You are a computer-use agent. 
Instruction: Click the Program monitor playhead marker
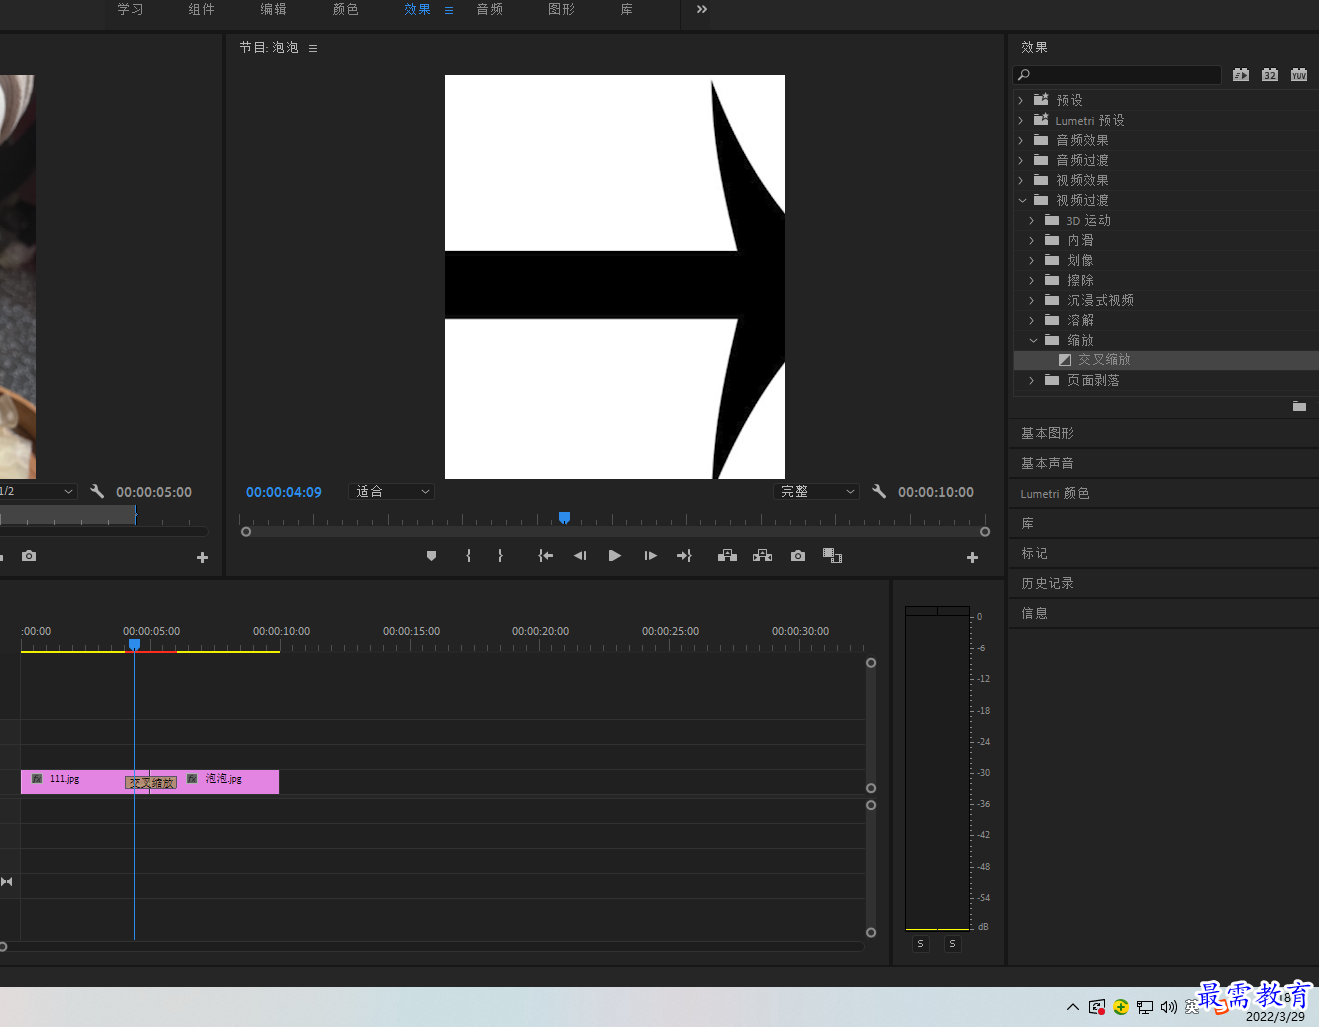(x=564, y=517)
